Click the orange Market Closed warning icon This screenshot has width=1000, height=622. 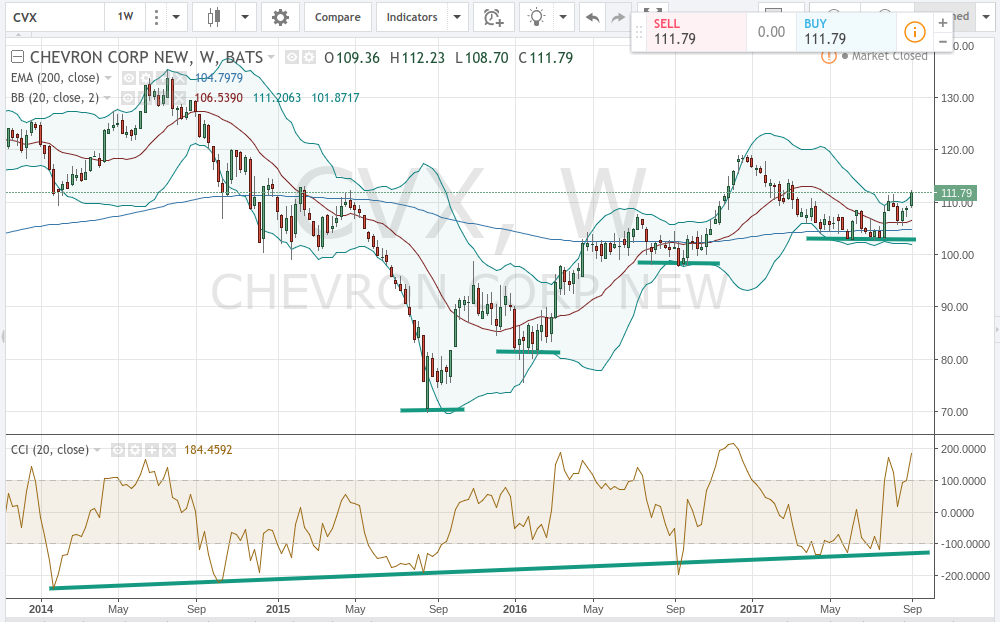pyautogui.click(x=828, y=56)
